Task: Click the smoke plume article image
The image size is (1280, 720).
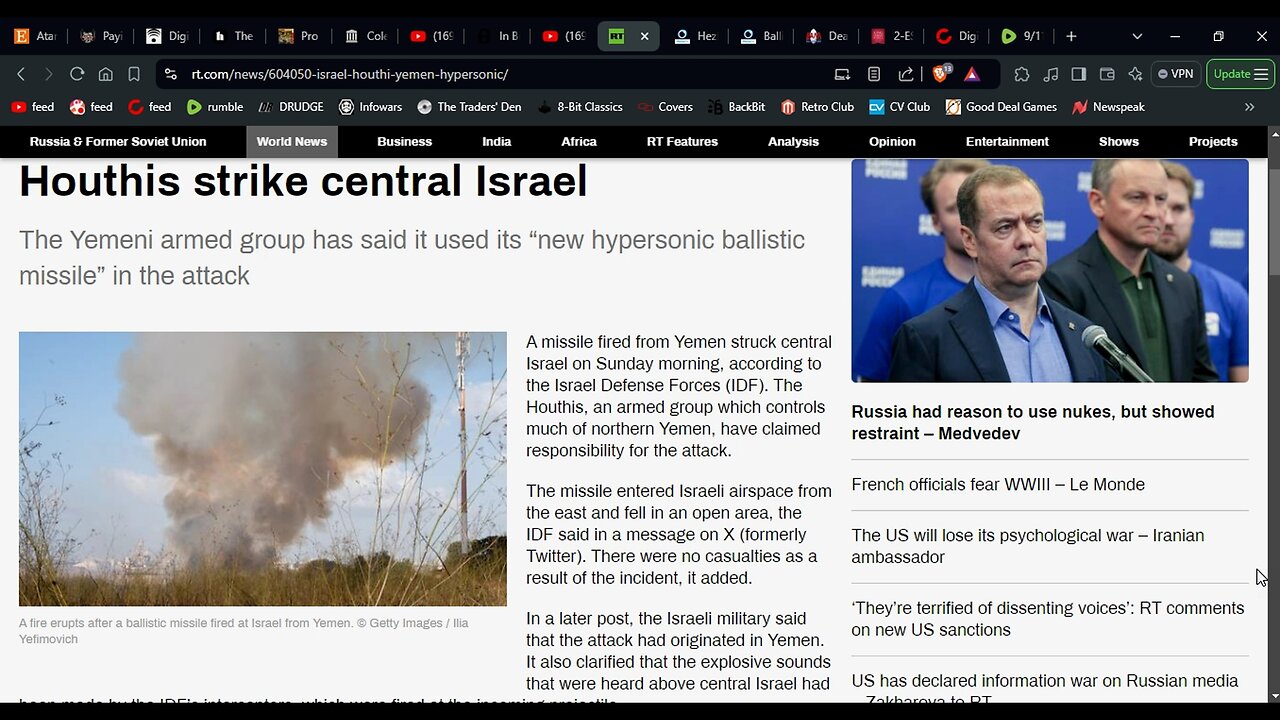Action: (263, 469)
